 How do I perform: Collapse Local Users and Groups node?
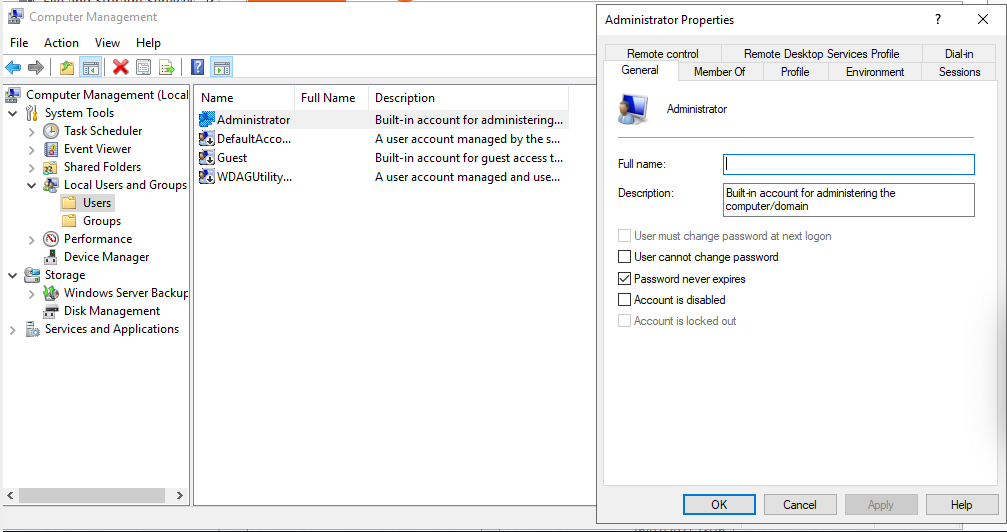[x=31, y=185]
